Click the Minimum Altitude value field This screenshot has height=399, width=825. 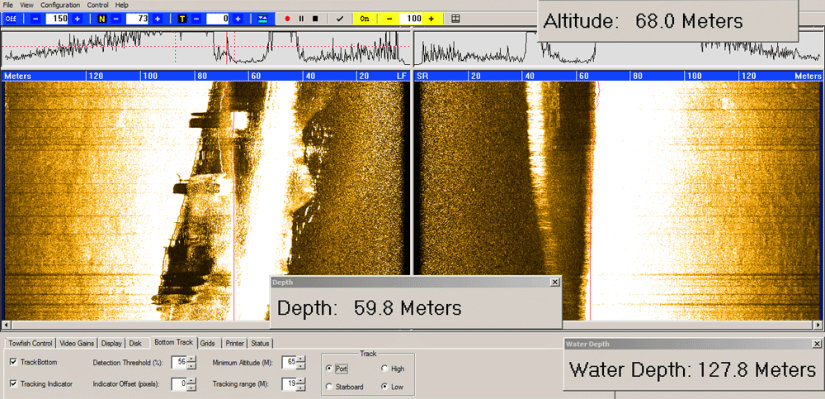tap(289, 362)
